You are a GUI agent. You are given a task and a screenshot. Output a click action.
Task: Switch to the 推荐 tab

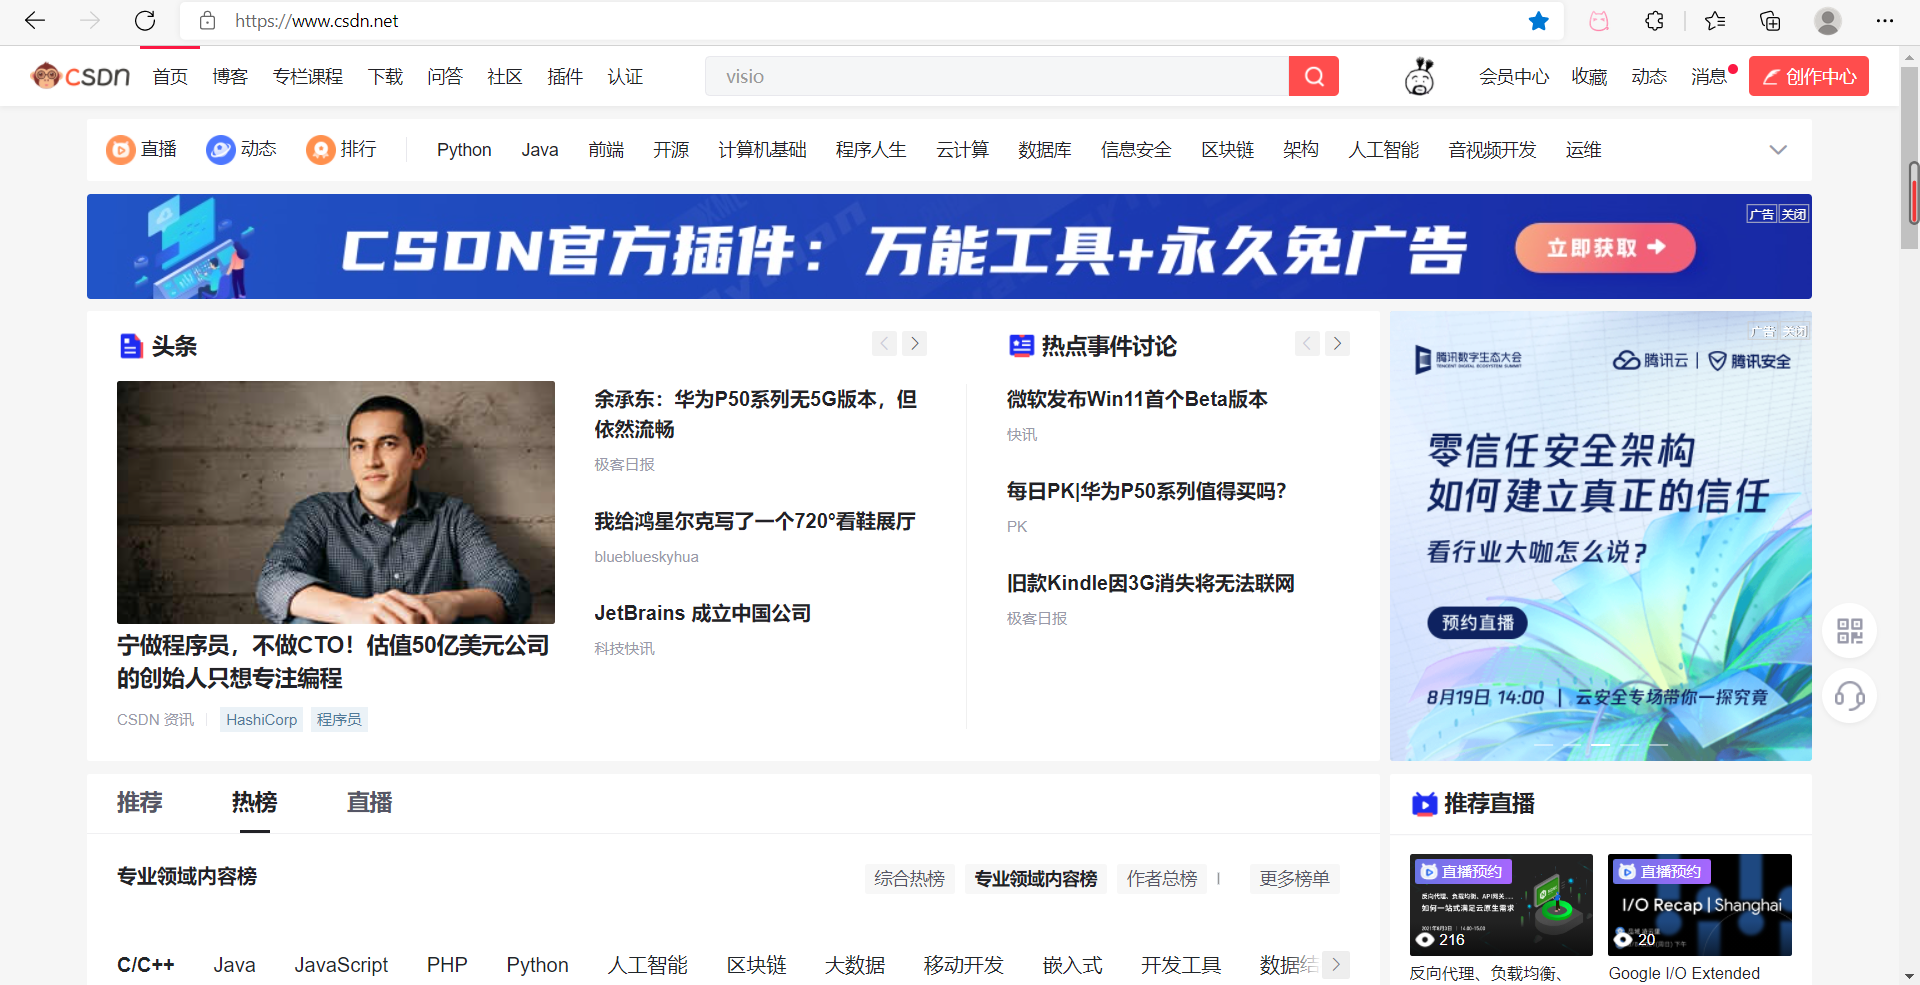139,802
